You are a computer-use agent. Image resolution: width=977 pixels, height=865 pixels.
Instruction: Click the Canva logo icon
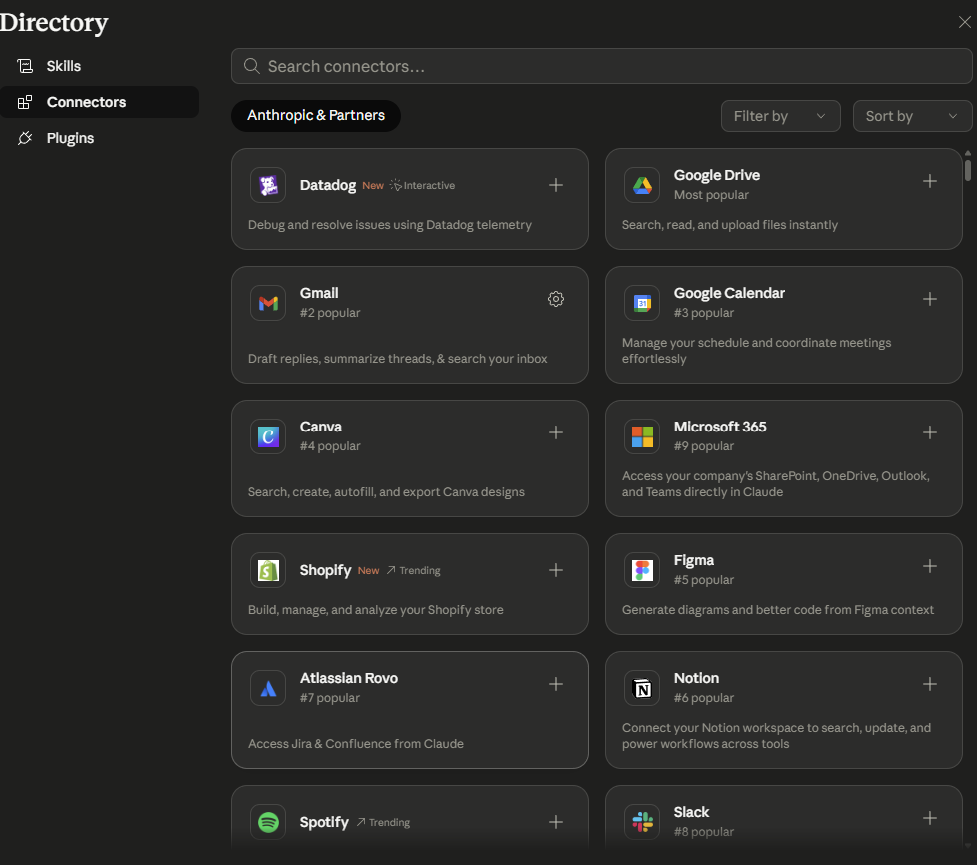point(268,436)
